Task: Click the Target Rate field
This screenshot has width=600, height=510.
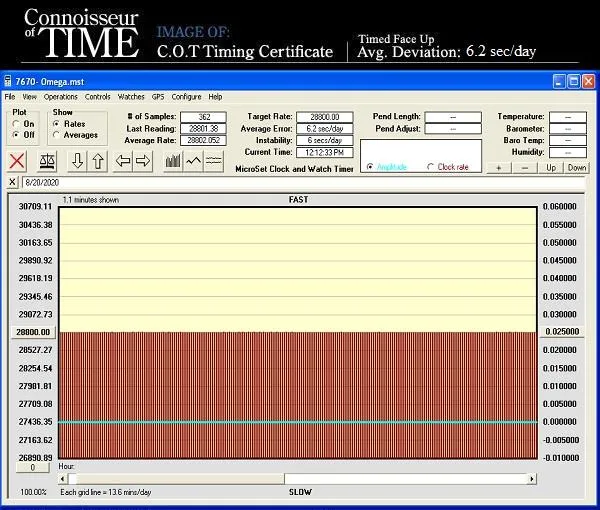Action: click(x=324, y=117)
